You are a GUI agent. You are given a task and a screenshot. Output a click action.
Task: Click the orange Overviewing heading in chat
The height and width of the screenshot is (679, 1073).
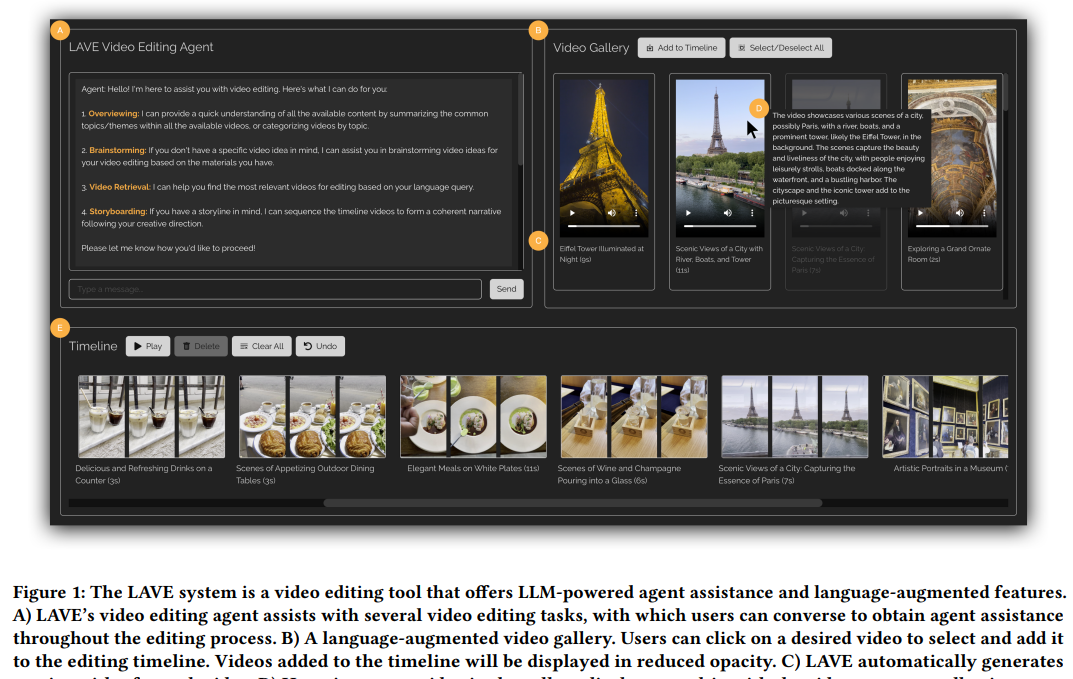pyautogui.click(x=114, y=114)
